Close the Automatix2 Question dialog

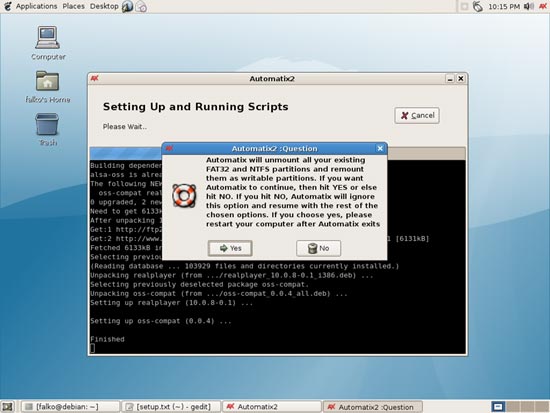tap(380, 148)
